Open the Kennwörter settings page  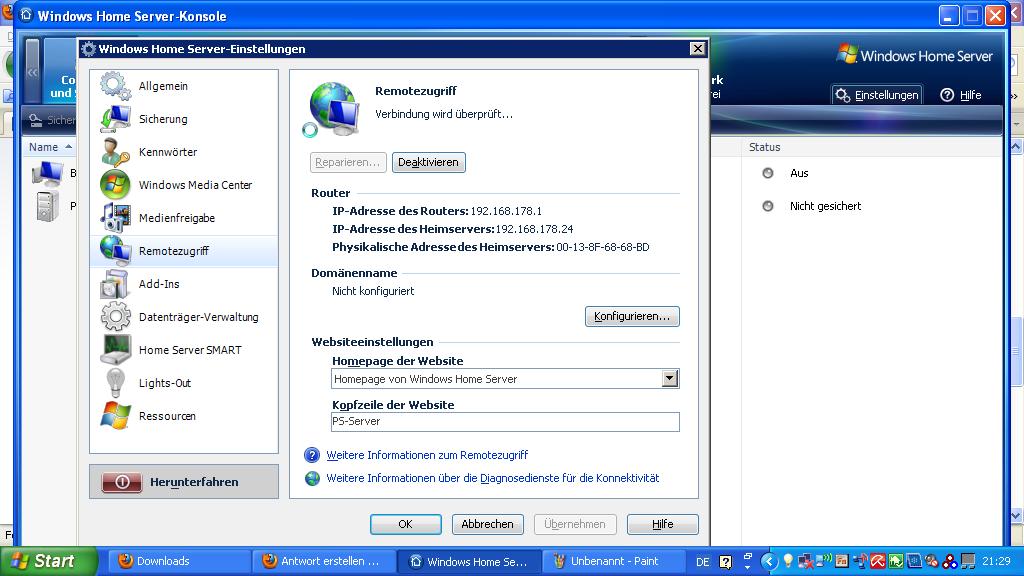184,152
